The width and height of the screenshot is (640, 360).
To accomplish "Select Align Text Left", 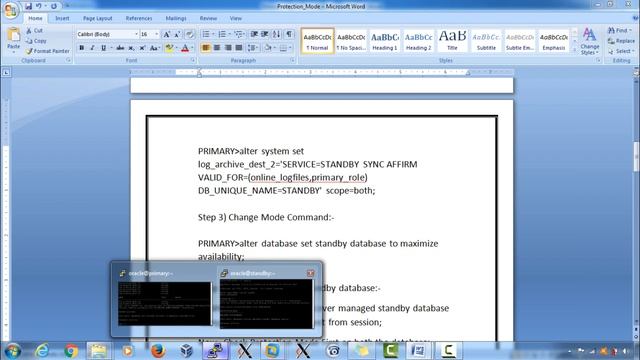I will [x=206, y=48].
